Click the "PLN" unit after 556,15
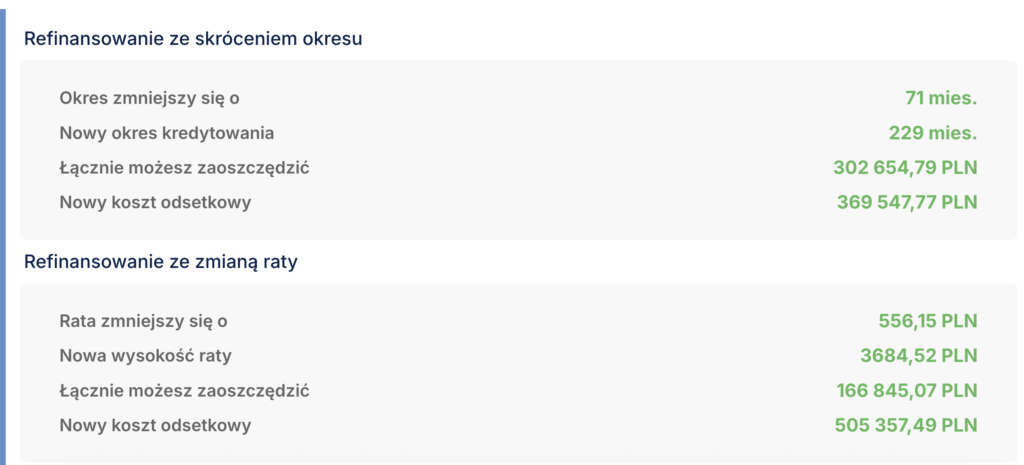 pos(959,321)
